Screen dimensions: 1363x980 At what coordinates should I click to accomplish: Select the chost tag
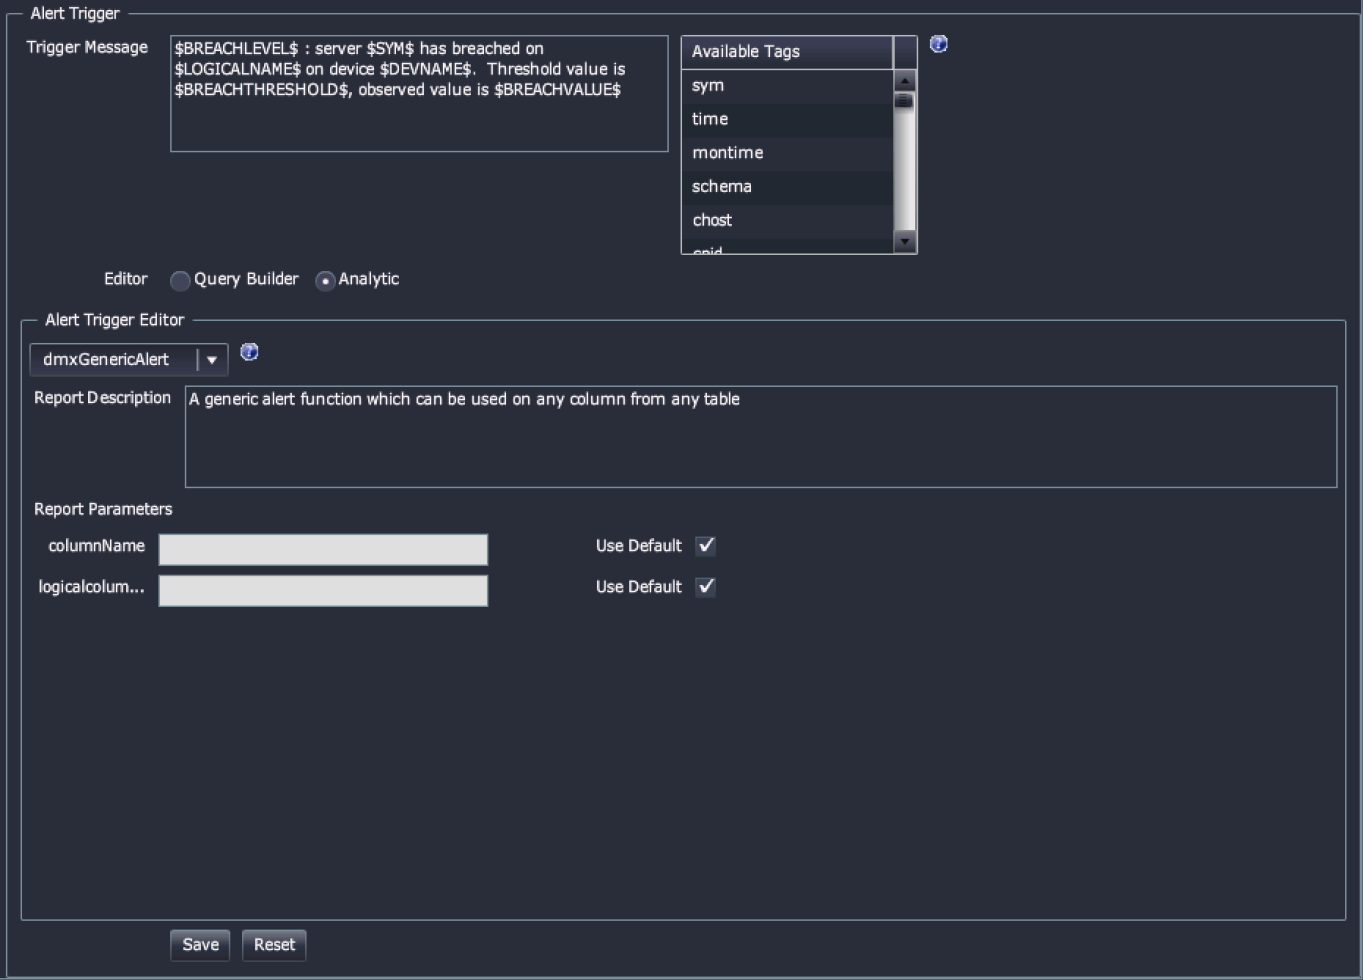(x=787, y=221)
